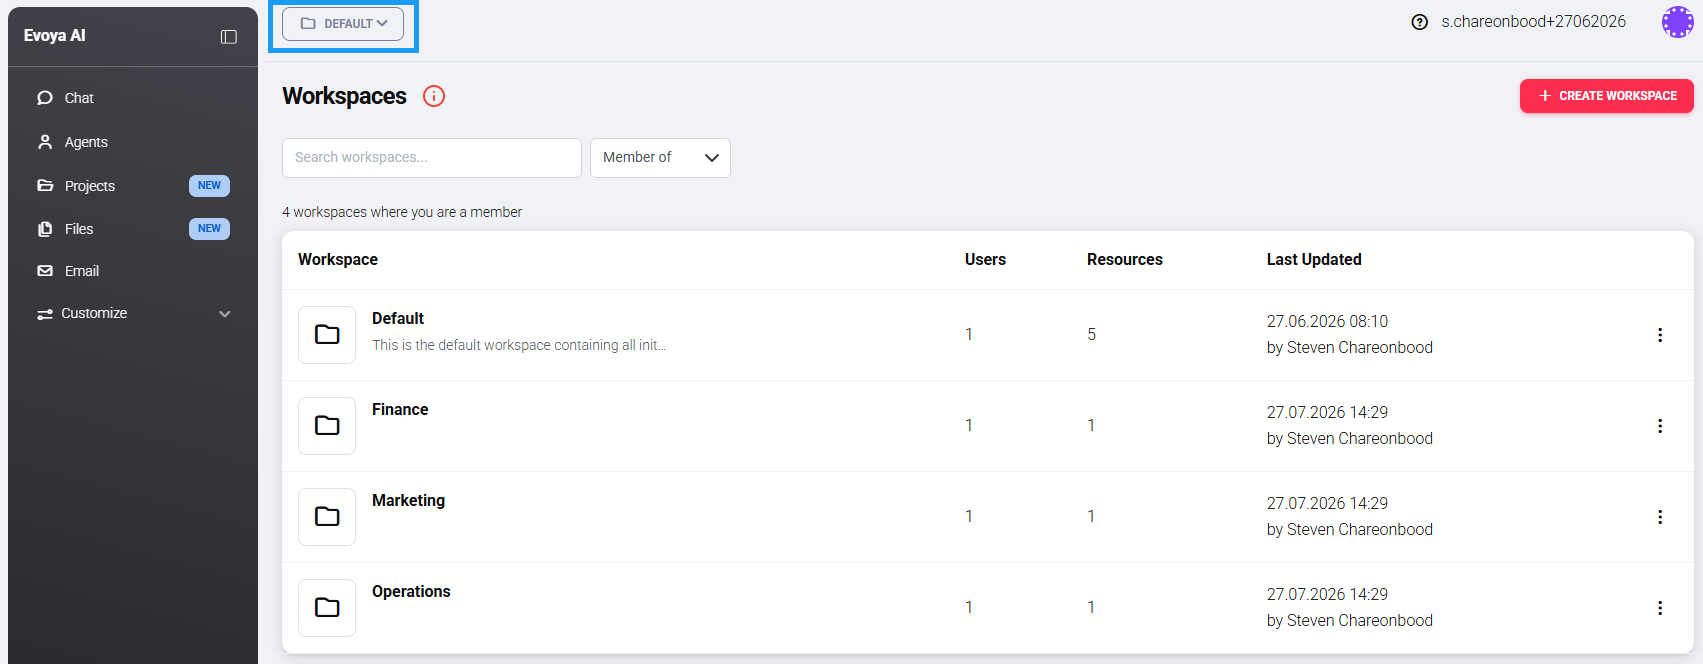
Task: Open the purple user avatar menu
Action: click(x=1677, y=22)
